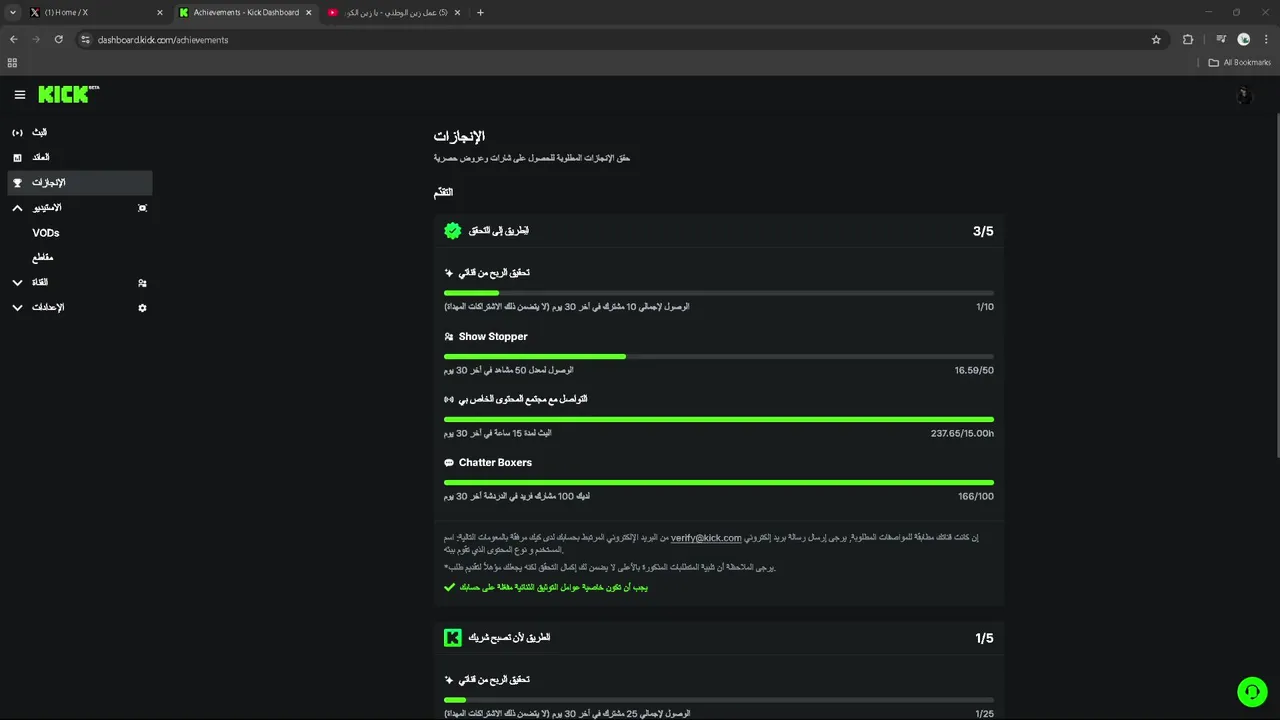This screenshot has height=720, width=1280.
Task: Click the verify@kick.com email link
Action: tap(706, 538)
